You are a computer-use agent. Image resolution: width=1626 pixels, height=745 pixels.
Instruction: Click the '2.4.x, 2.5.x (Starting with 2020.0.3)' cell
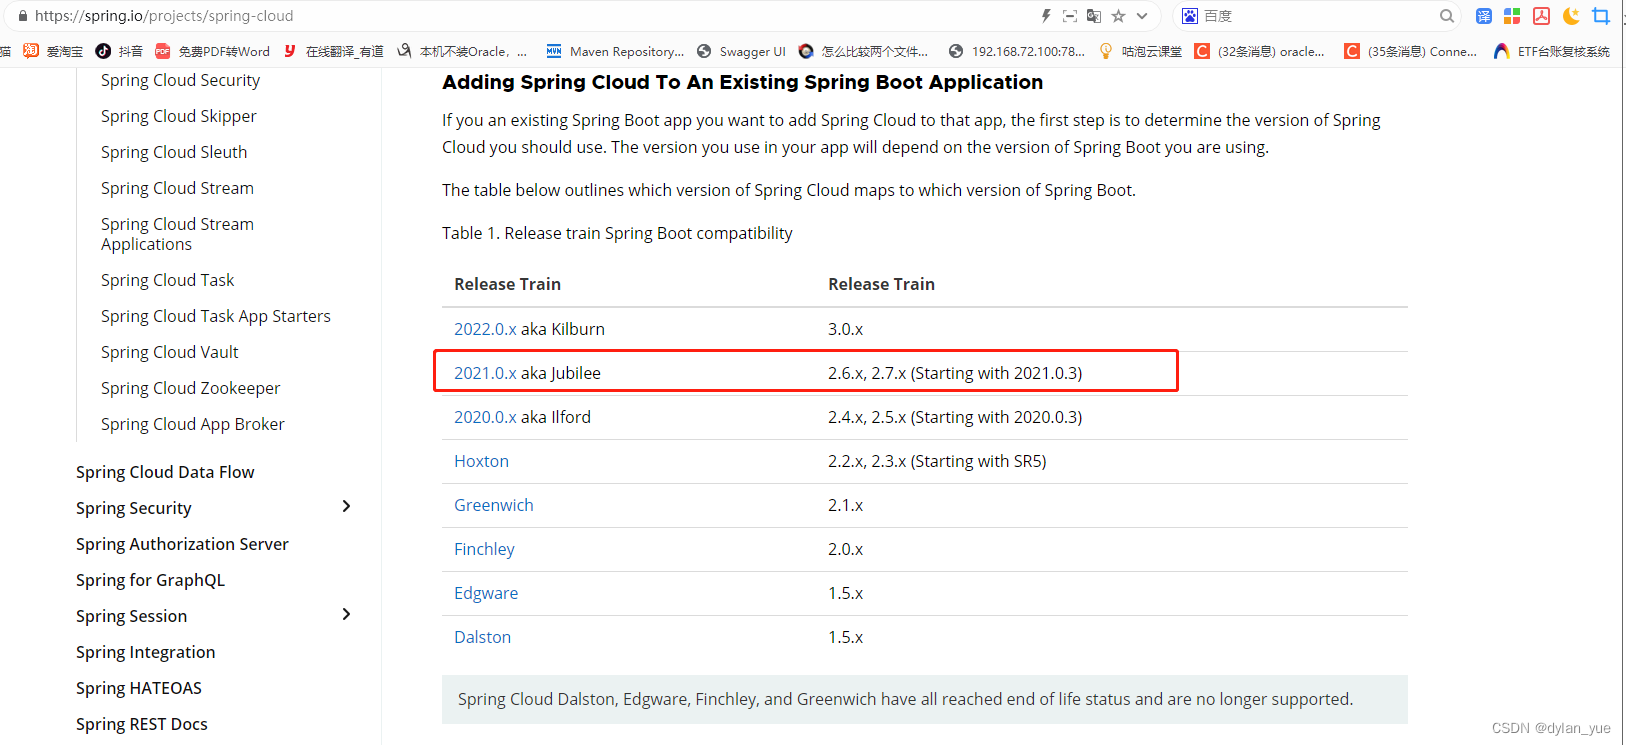pos(955,417)
